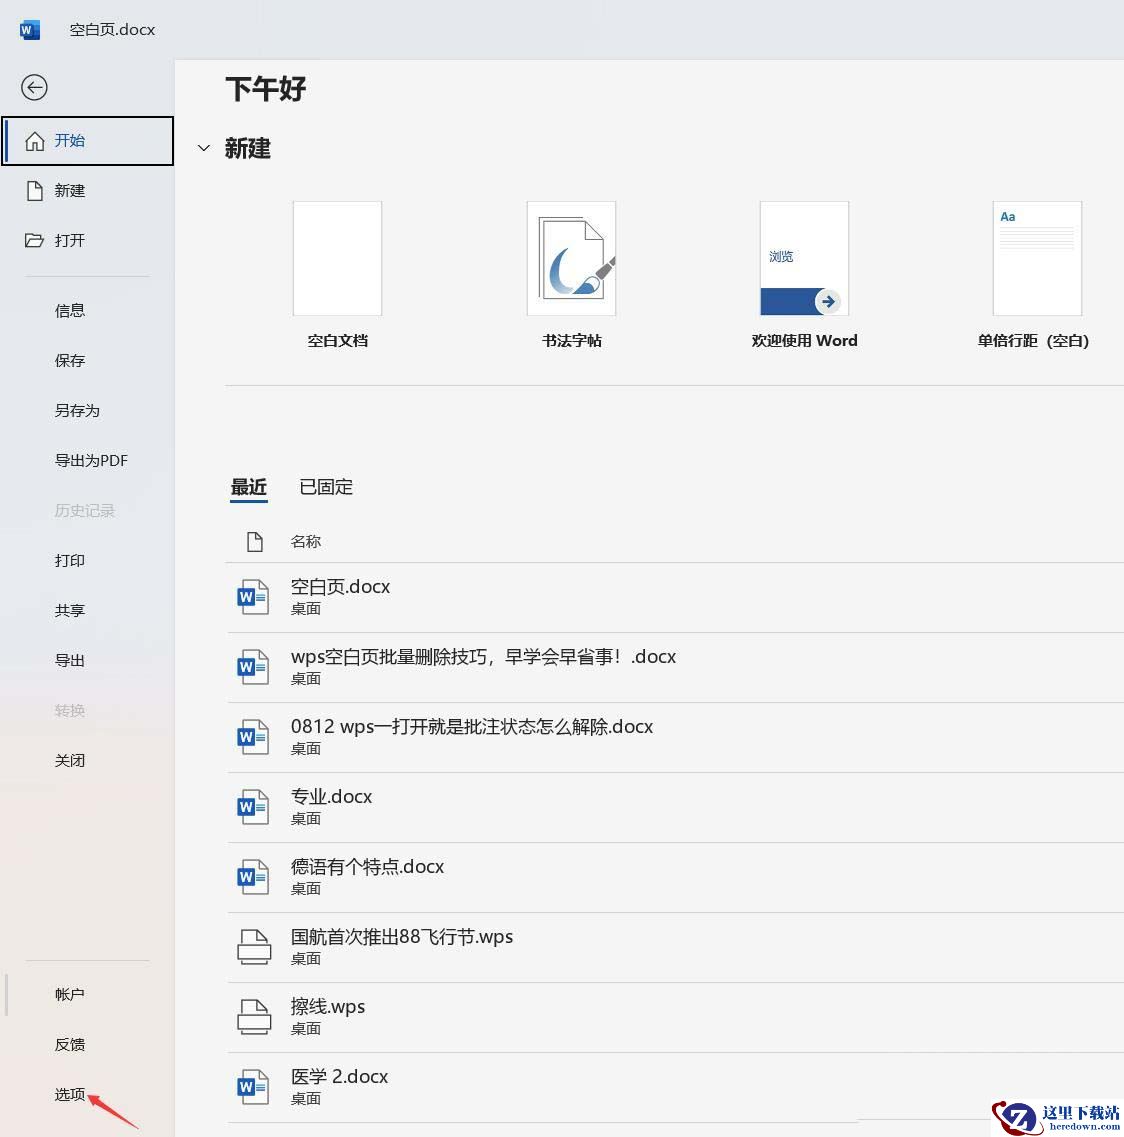This screenshot has height=1137, width=1124.
Task: Open recent file 空白页.docx
Action: (x=675, y=598)
